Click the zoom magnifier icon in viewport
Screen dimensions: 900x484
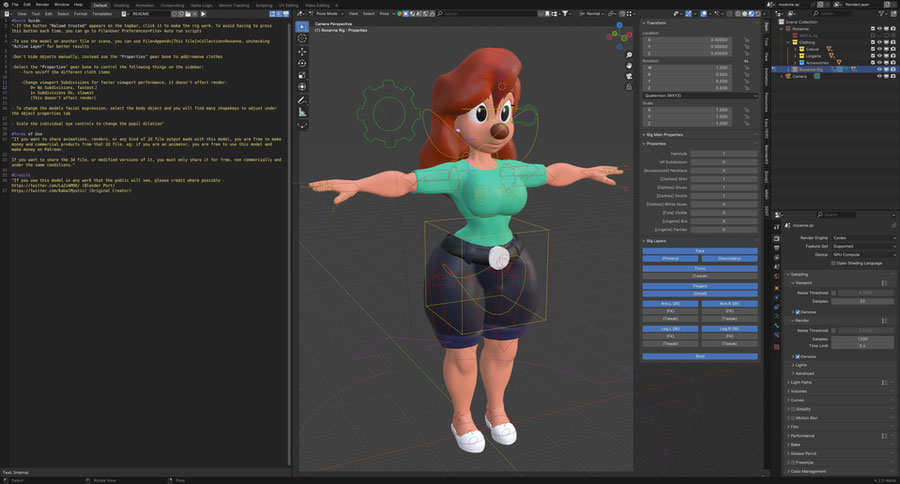629,55
